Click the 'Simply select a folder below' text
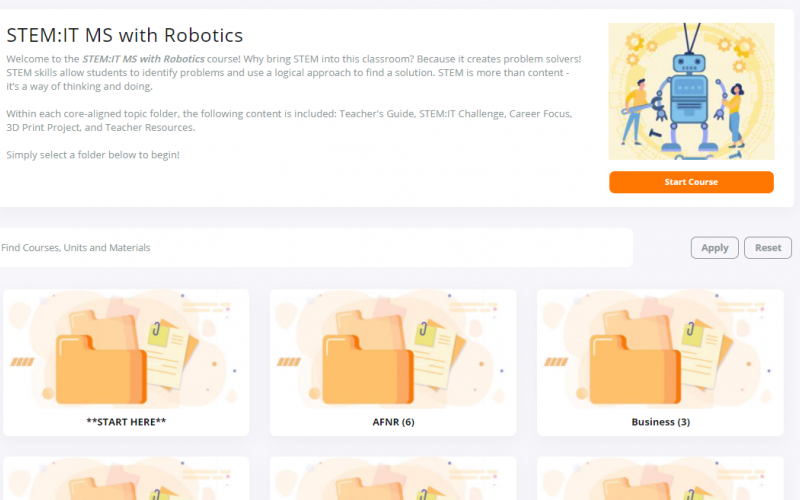The image size is (800, 500). point(93,155)
